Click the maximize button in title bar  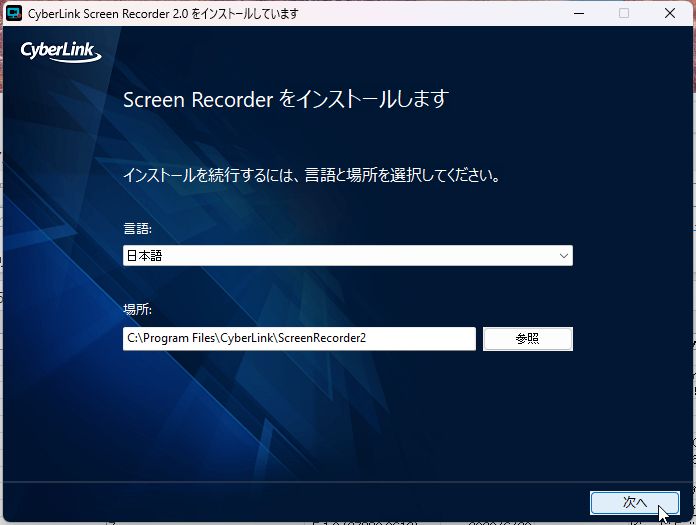624,13
